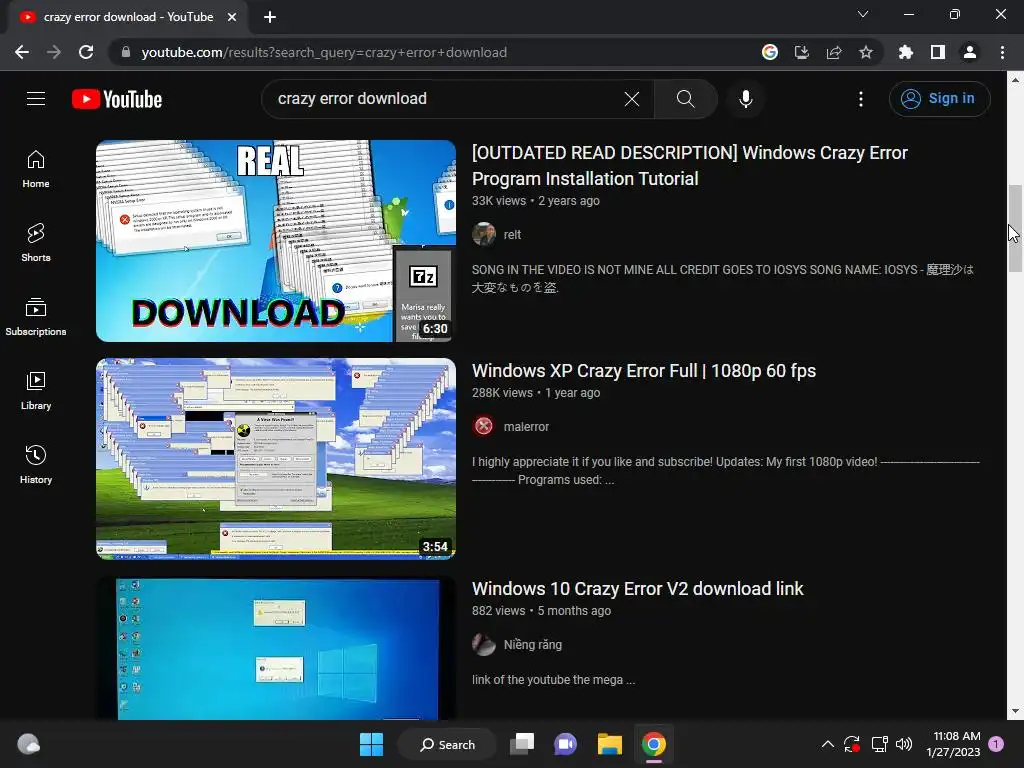Open Chrome profile icon
Screen dimensions: 1024x768
click(970, 52)
